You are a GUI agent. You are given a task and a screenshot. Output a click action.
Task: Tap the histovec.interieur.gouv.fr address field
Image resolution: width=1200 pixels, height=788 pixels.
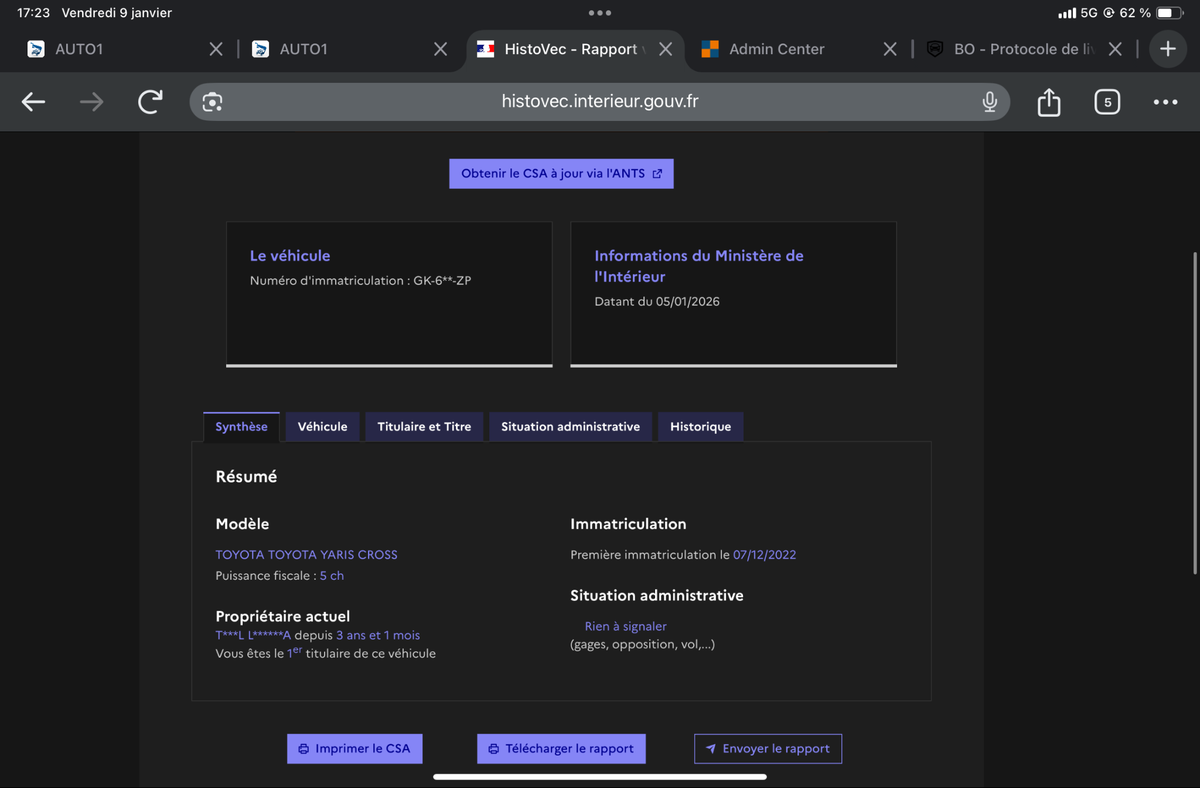pyautogui.click(x=600, y=102)
